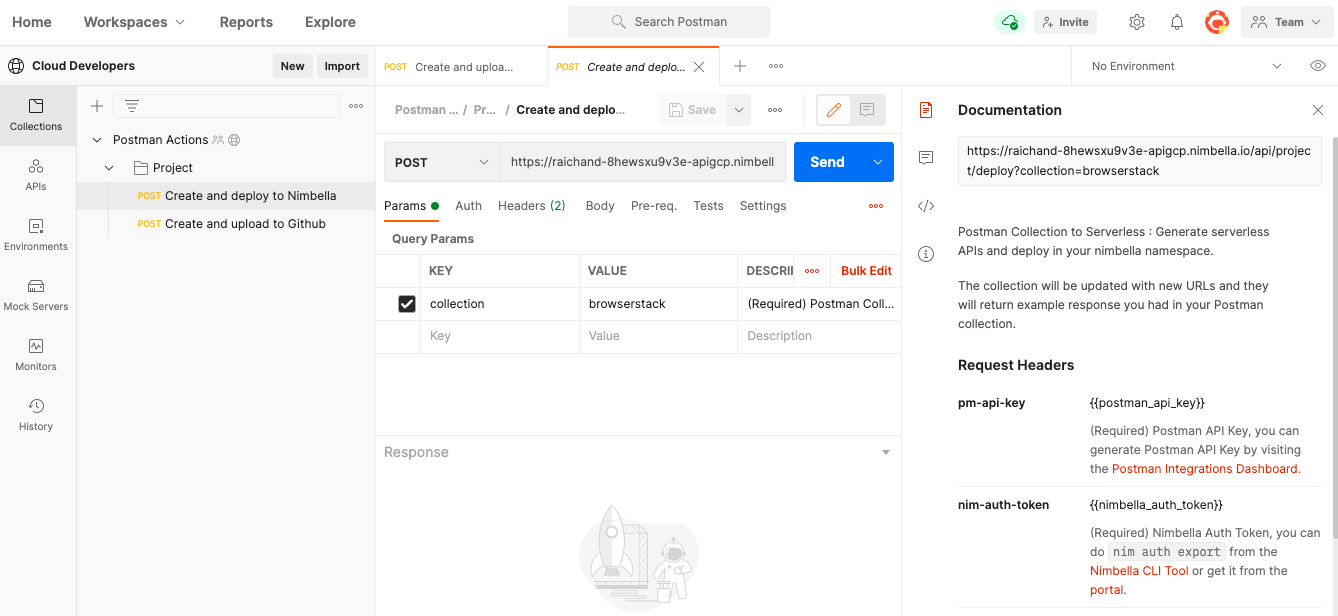
Task: Open the Reports page
Action: pos(246,22)
